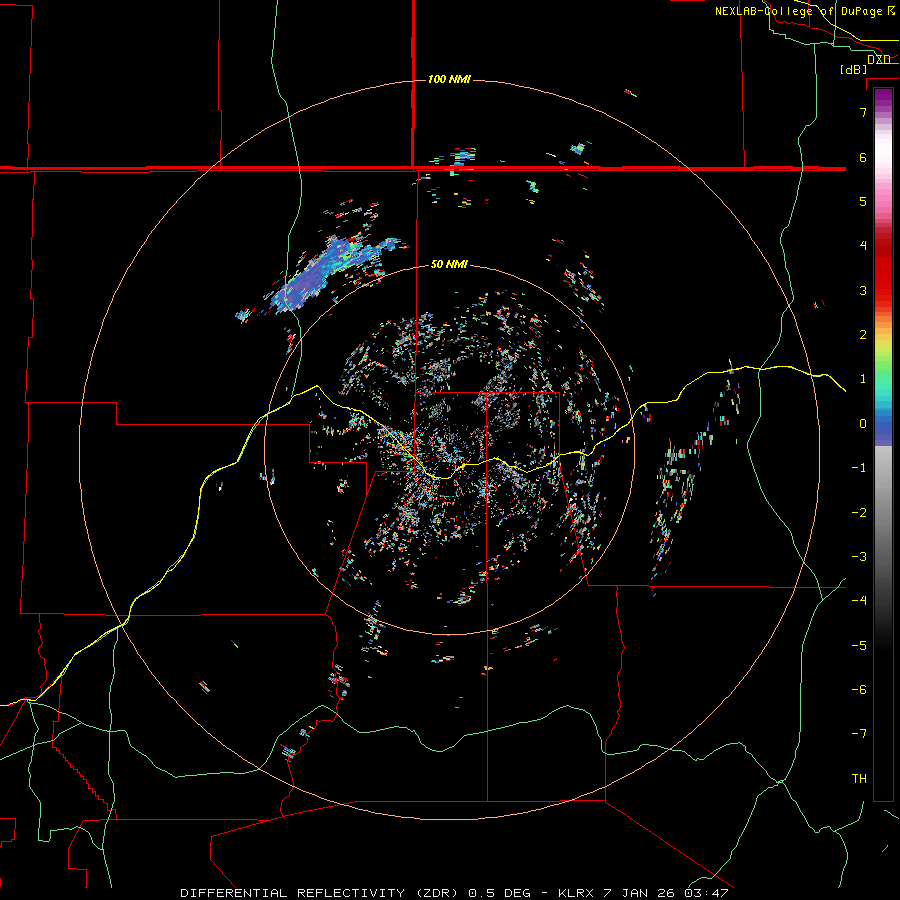Click the TH label on the color scale
The height and width of the screenshot is (900, 900).
[859, 779]
